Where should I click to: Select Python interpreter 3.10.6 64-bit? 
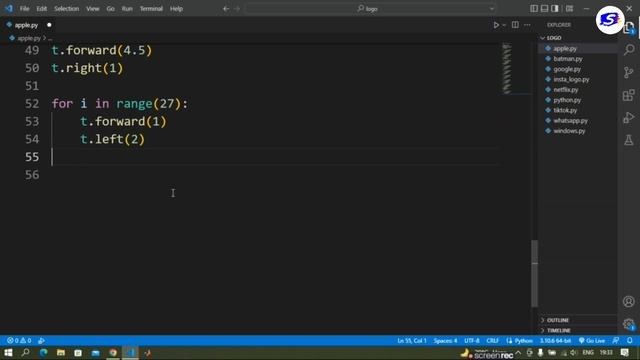pos(556,341)
